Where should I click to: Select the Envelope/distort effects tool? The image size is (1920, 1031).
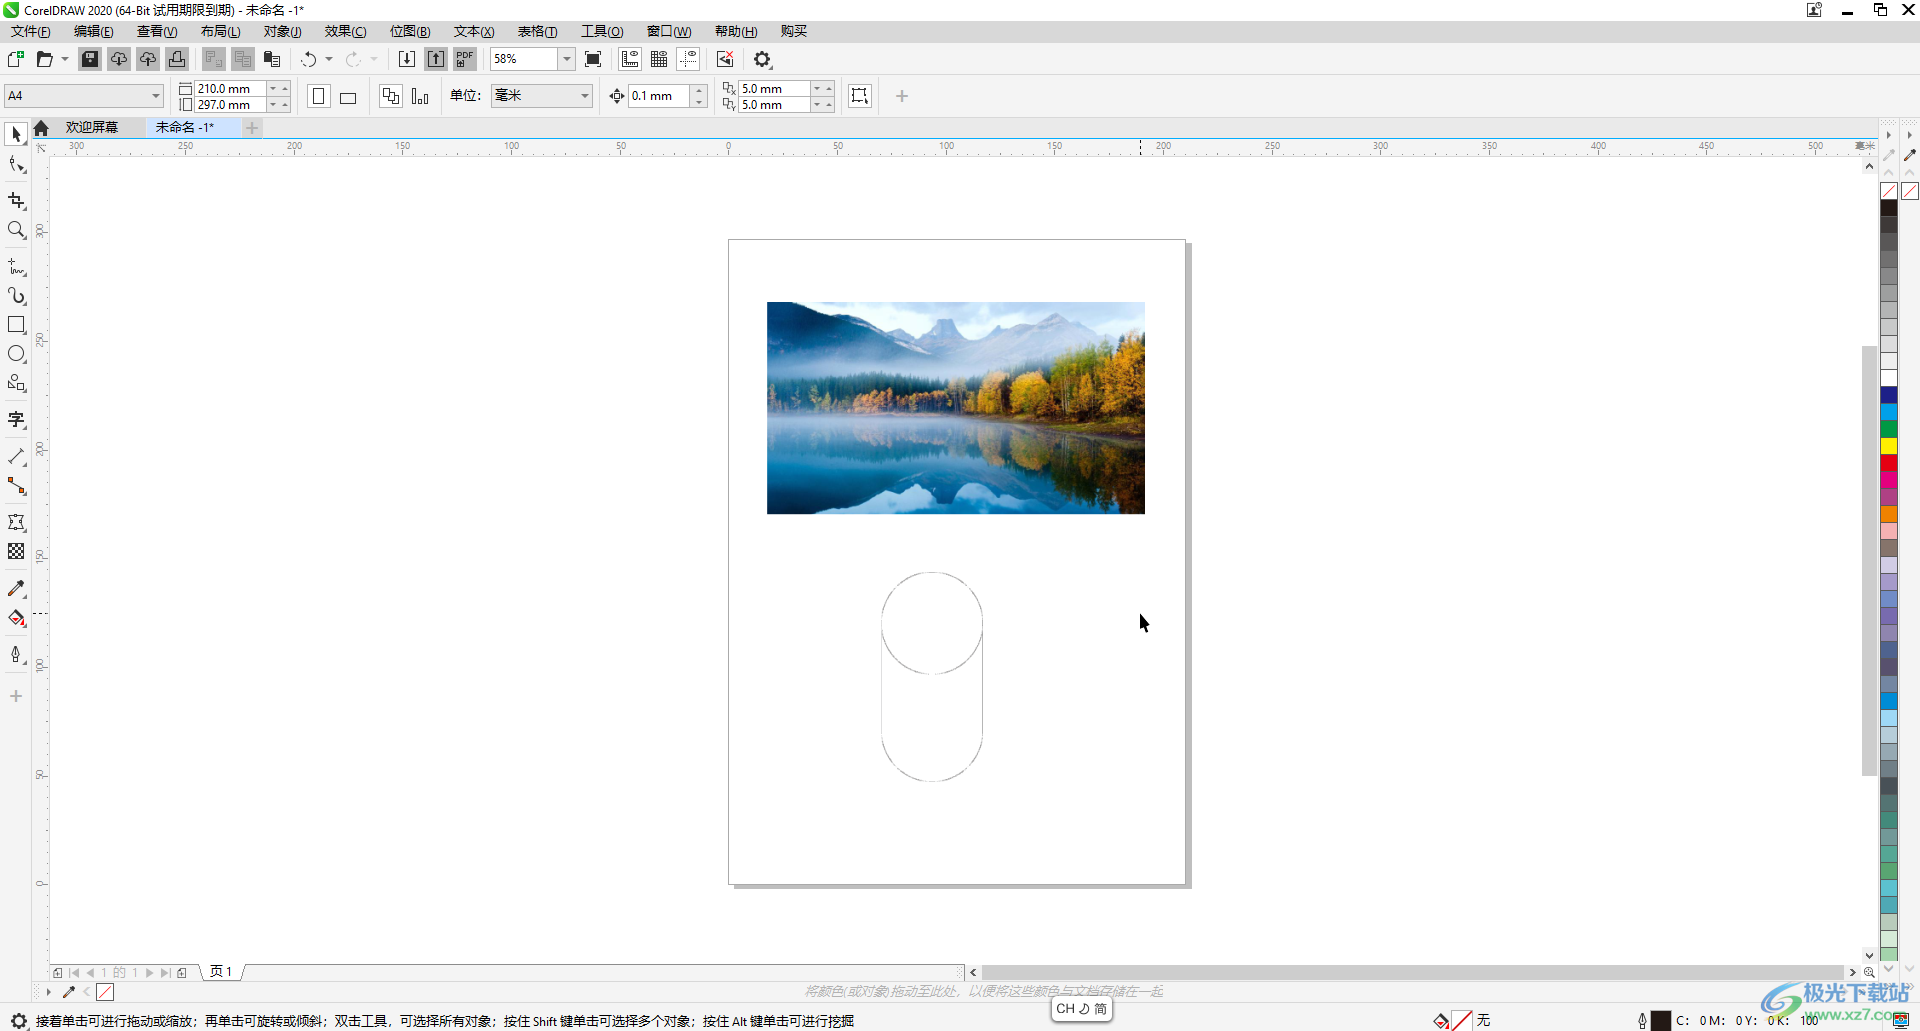[16, 522]
